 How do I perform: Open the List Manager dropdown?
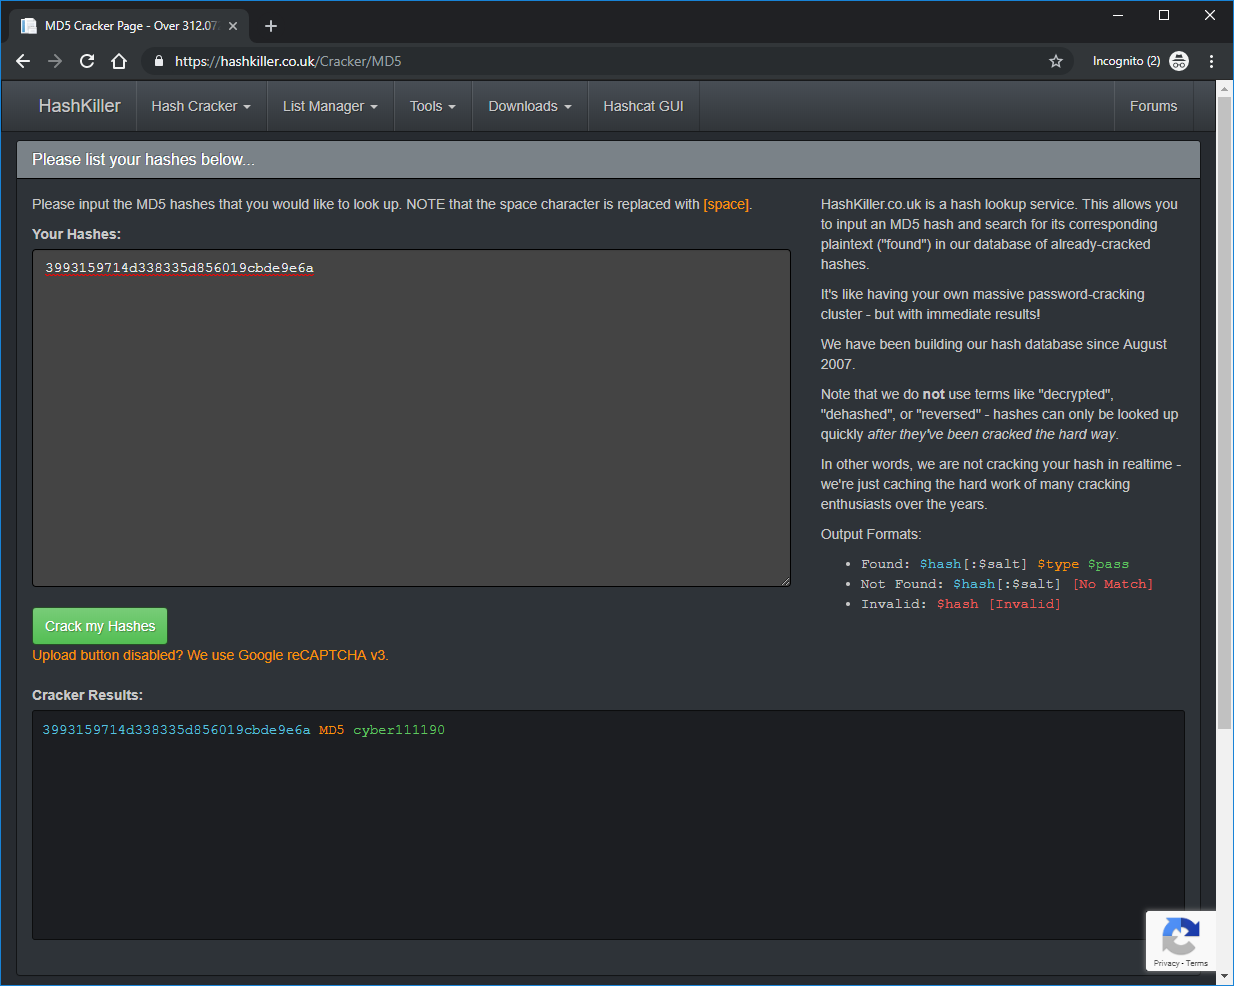[330, 106]
